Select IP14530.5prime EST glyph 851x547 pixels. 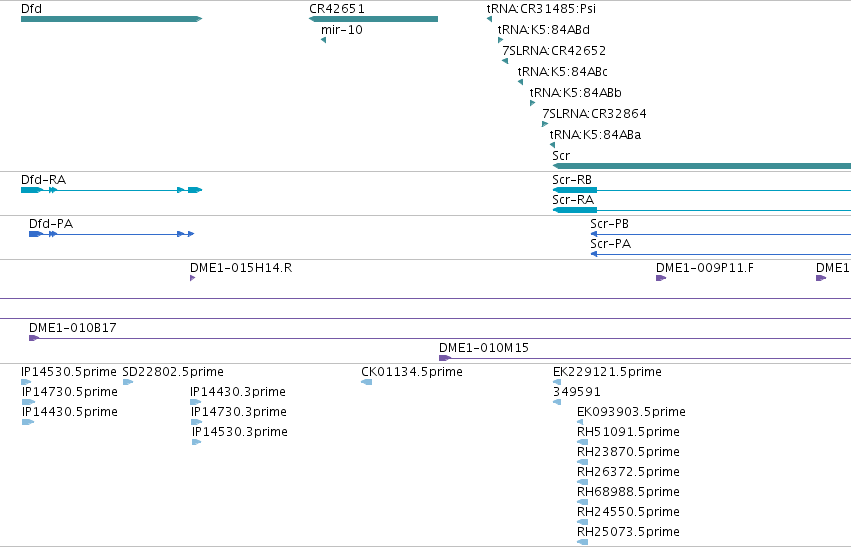point(26,382)
